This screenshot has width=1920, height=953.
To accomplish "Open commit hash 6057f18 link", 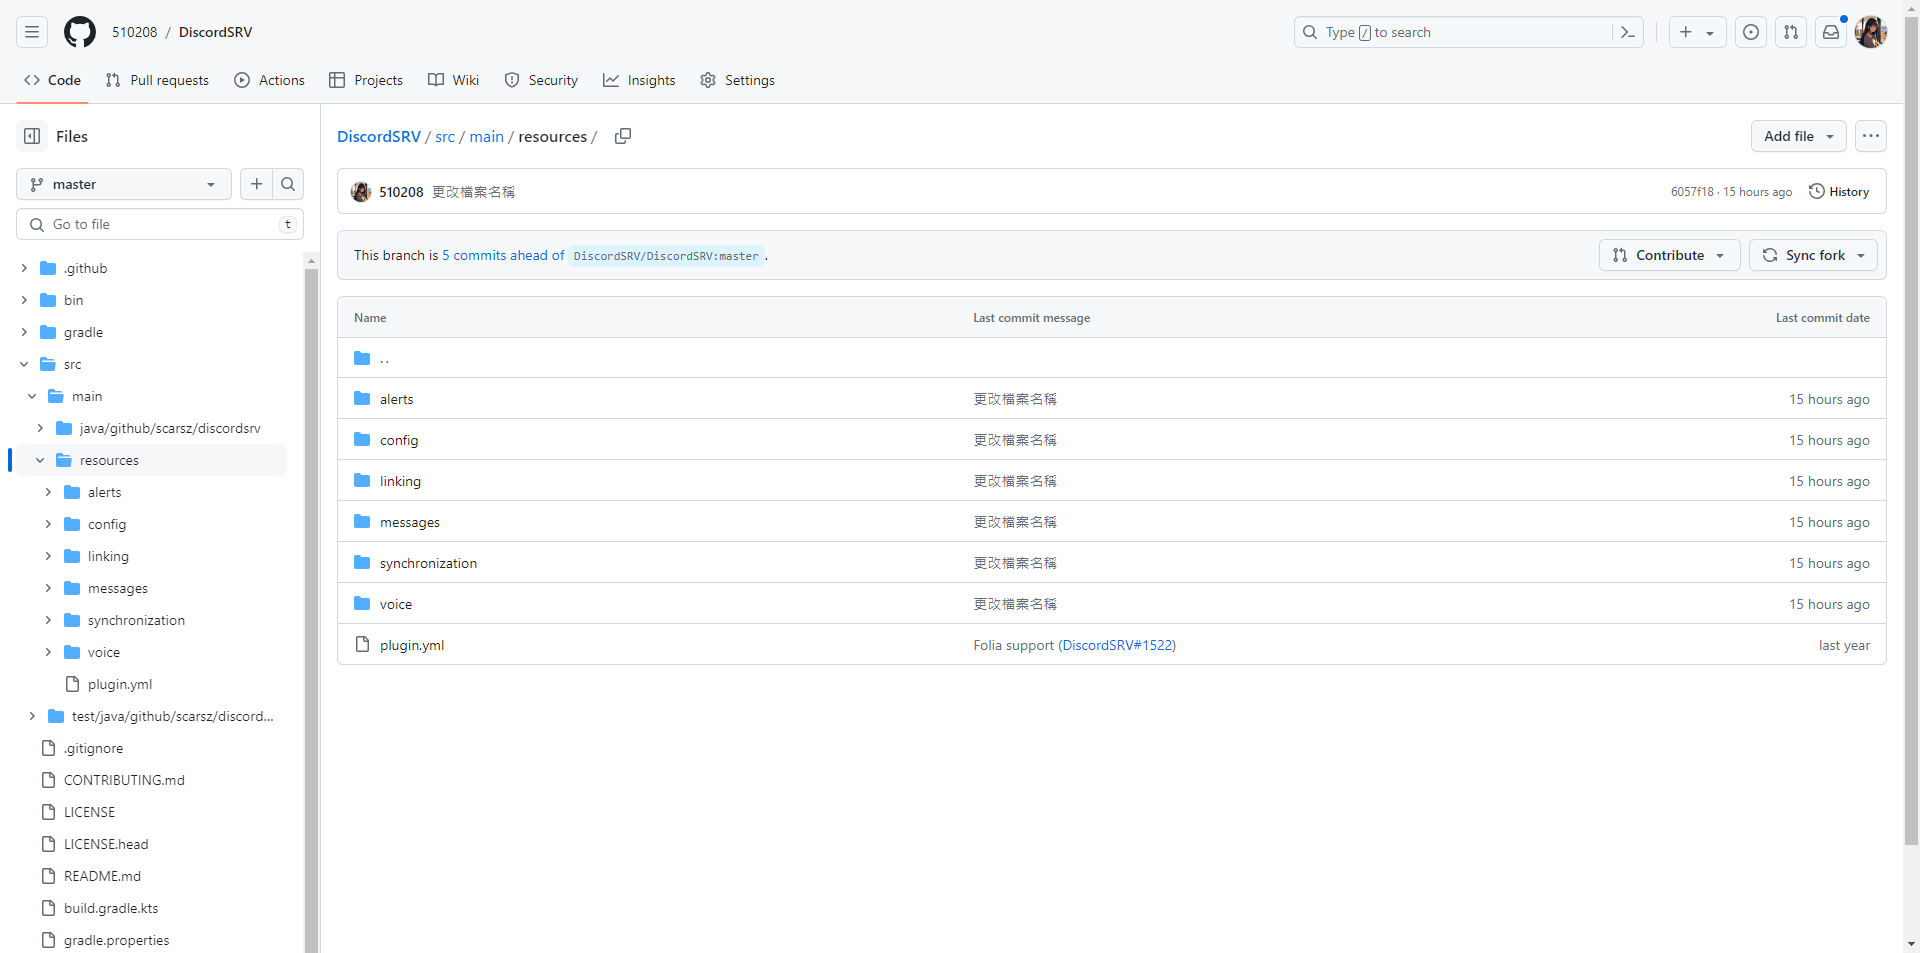I will [x=1692, y=192].
